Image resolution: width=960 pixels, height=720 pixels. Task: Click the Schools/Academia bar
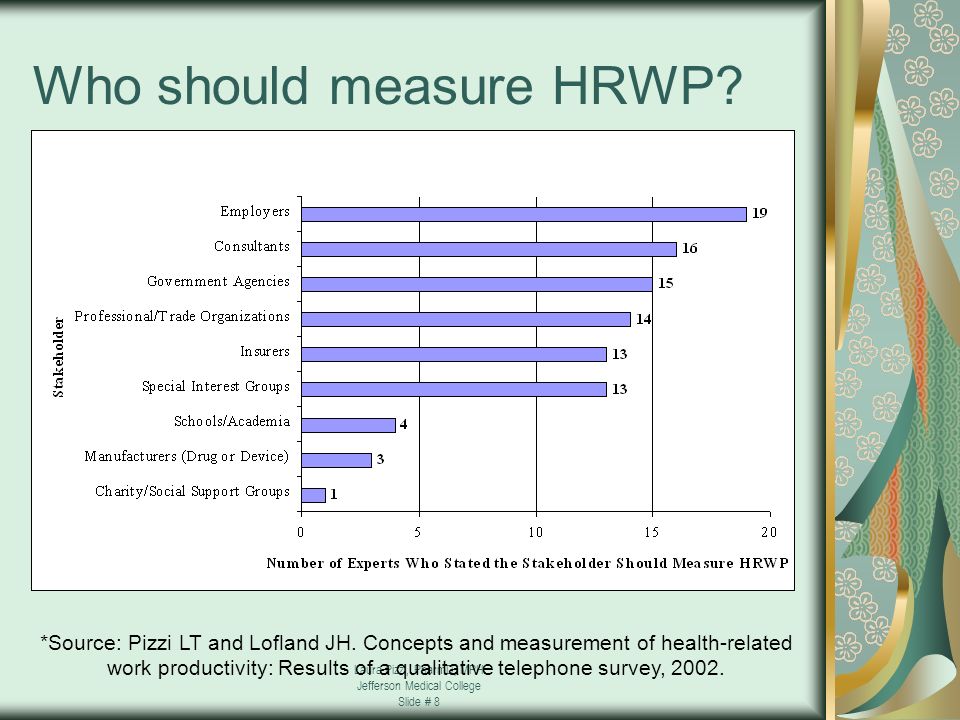(348, 425)
